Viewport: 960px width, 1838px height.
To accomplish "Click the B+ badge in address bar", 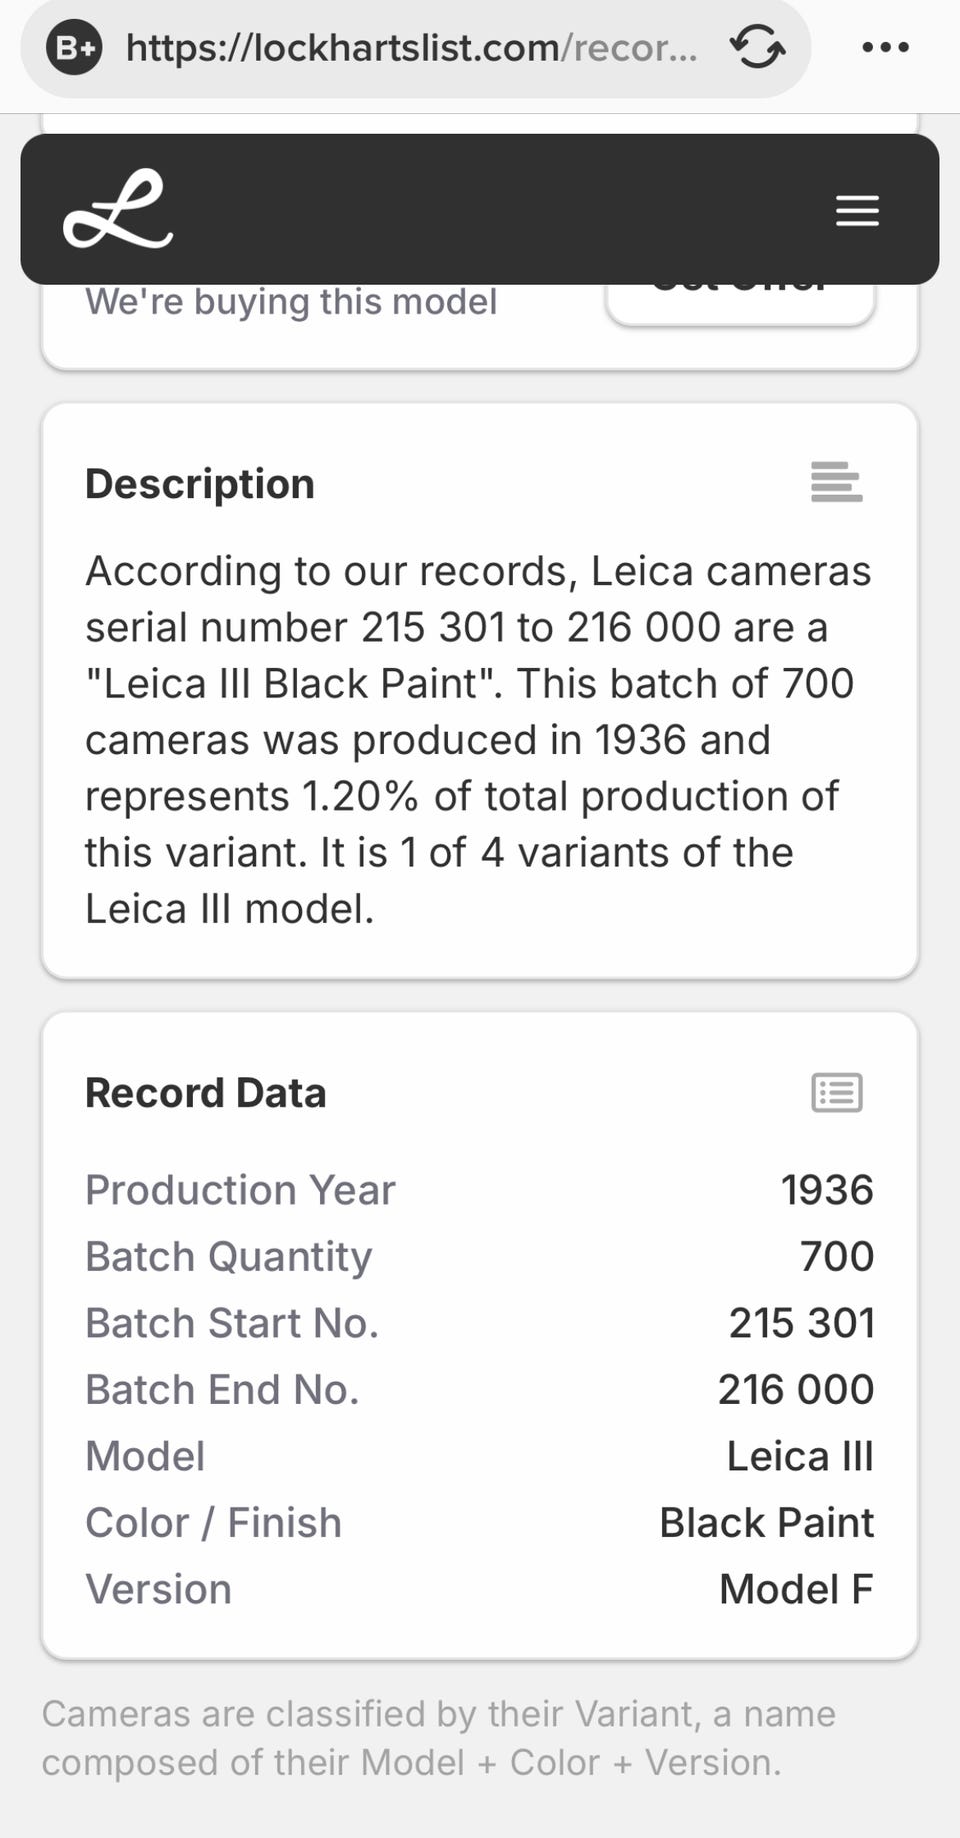I will tap(75, 47).
